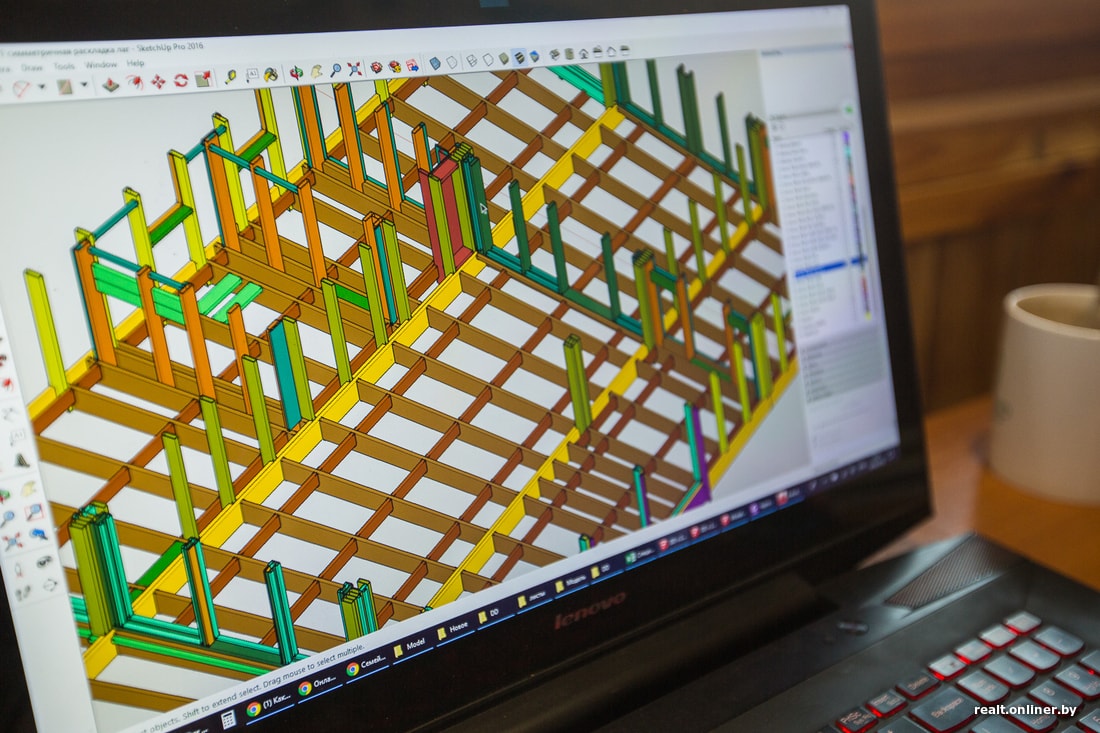Set camera to Right view
The image size is (1100, 733).
pos(598,52)
